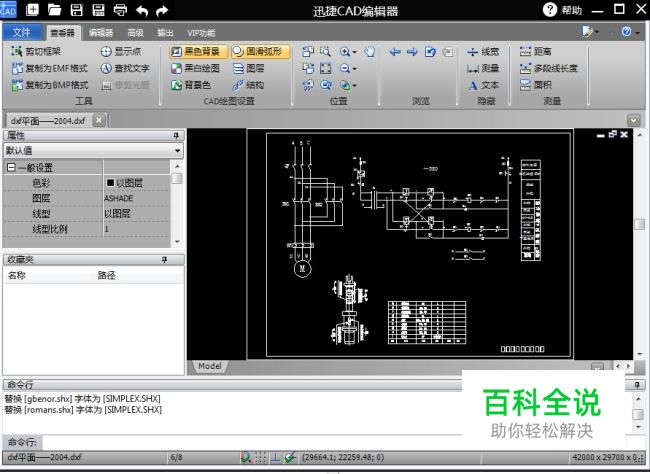The height and width of the screenshot is (474, 650).
Task: Toggle the 黑色背景 (black background) option
Action: point(195,51)
